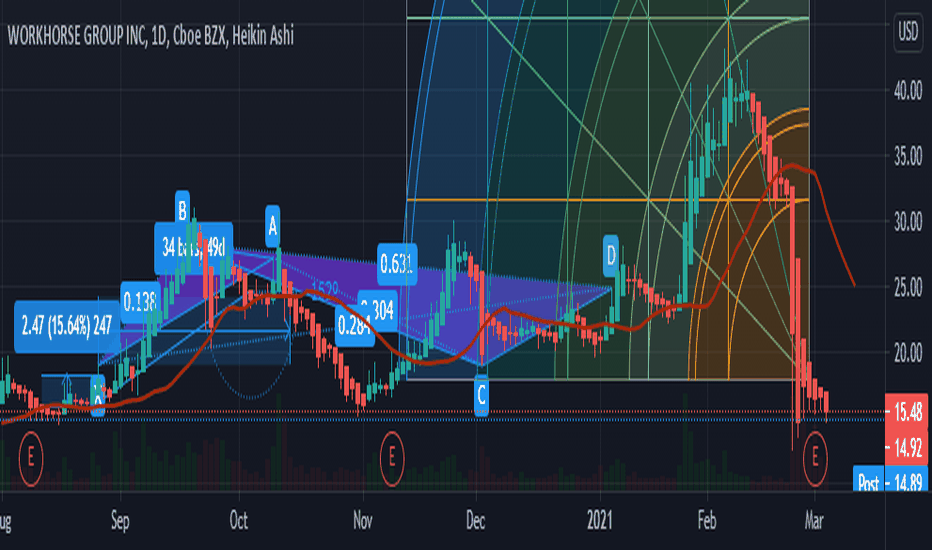Select the 0.284 ratio label
Viewport: 932px width, 550px height.
pos(354,325)
